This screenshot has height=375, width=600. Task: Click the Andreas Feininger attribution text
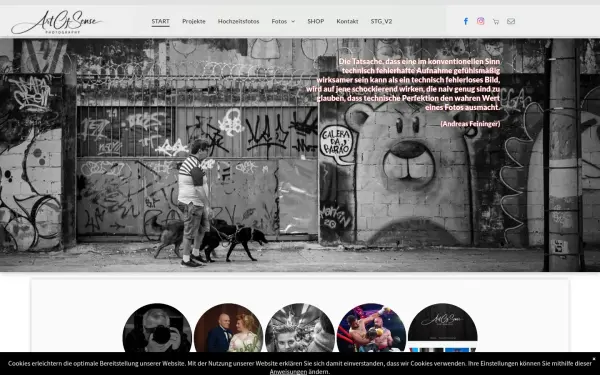470,124
